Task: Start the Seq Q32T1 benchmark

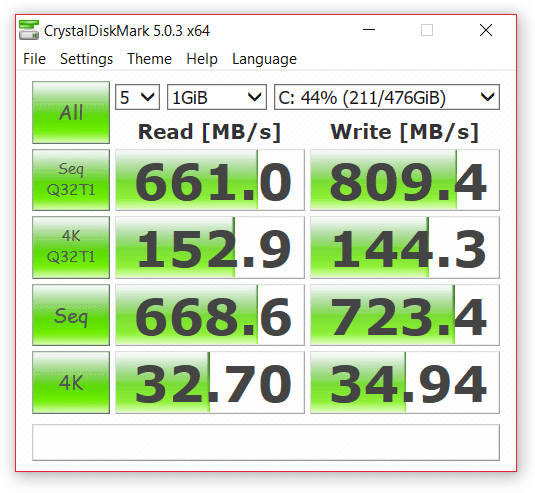Action: 71,180
